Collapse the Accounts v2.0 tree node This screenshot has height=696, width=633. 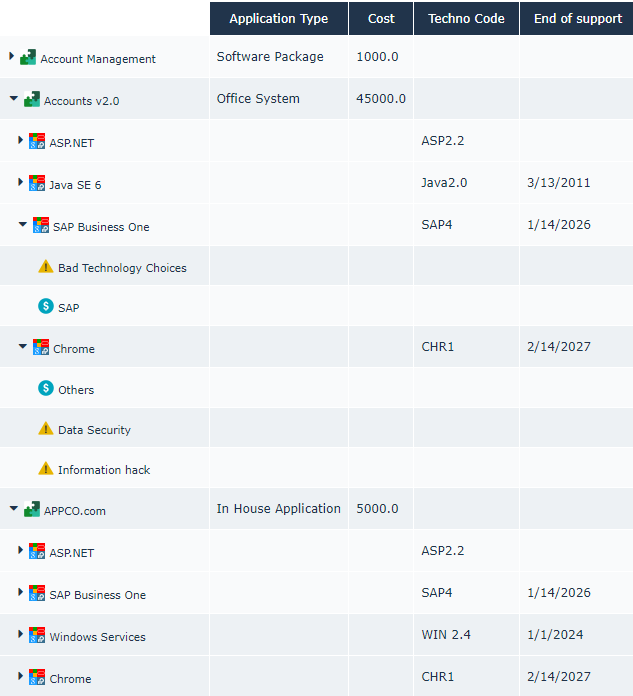click(13, 100)
